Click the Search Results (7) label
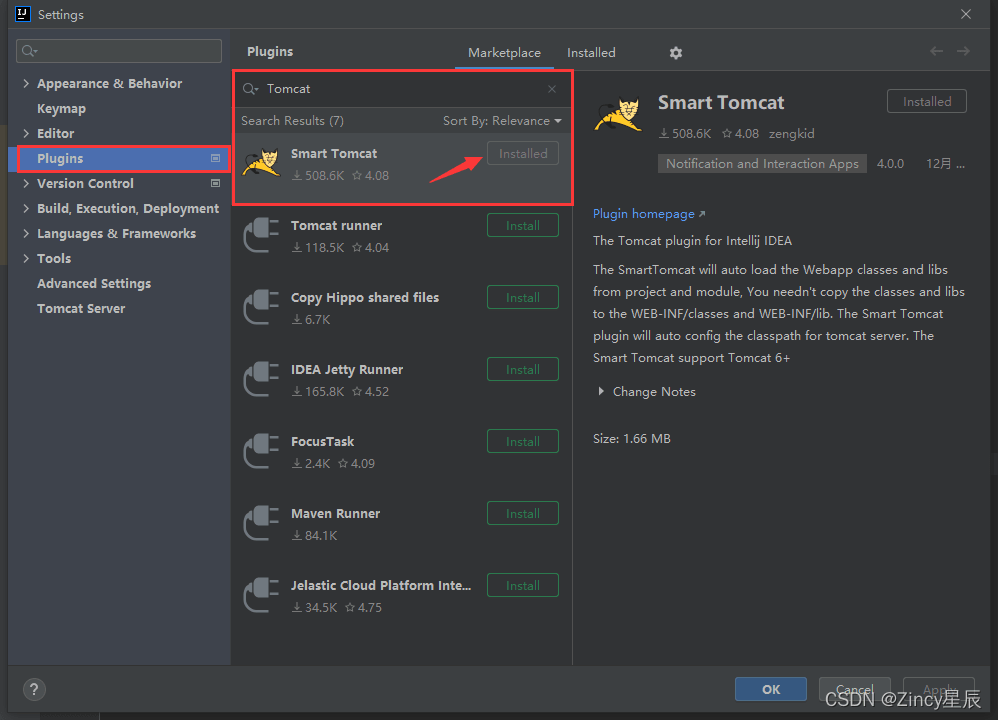The width and height of the screenshot is (998, 720). pyautogui.click(x=292, y=121)
